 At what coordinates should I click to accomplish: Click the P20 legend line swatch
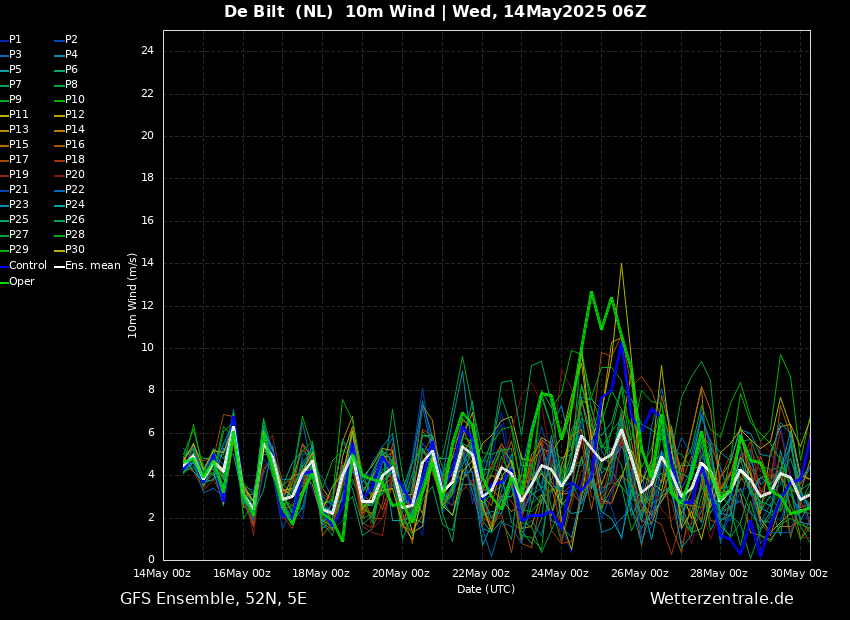[x=58, y=175]
